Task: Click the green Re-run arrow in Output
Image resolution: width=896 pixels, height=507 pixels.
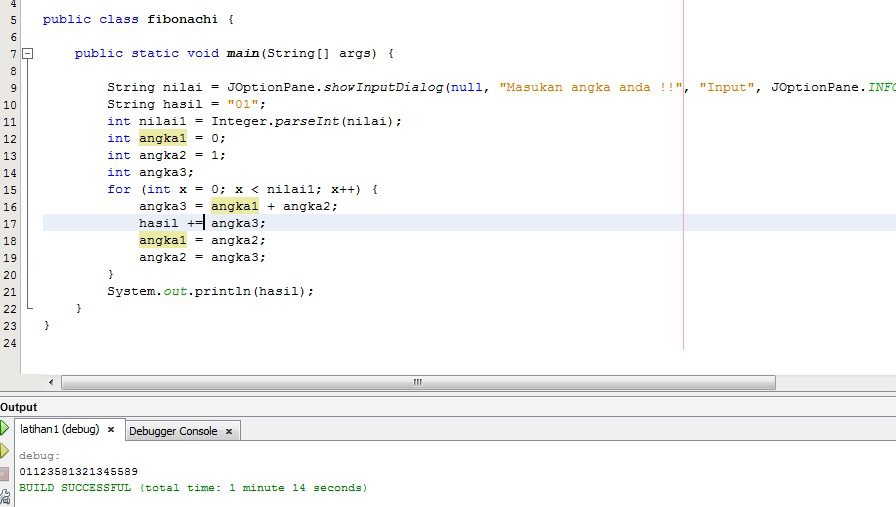Action: [x=4, y=428]
